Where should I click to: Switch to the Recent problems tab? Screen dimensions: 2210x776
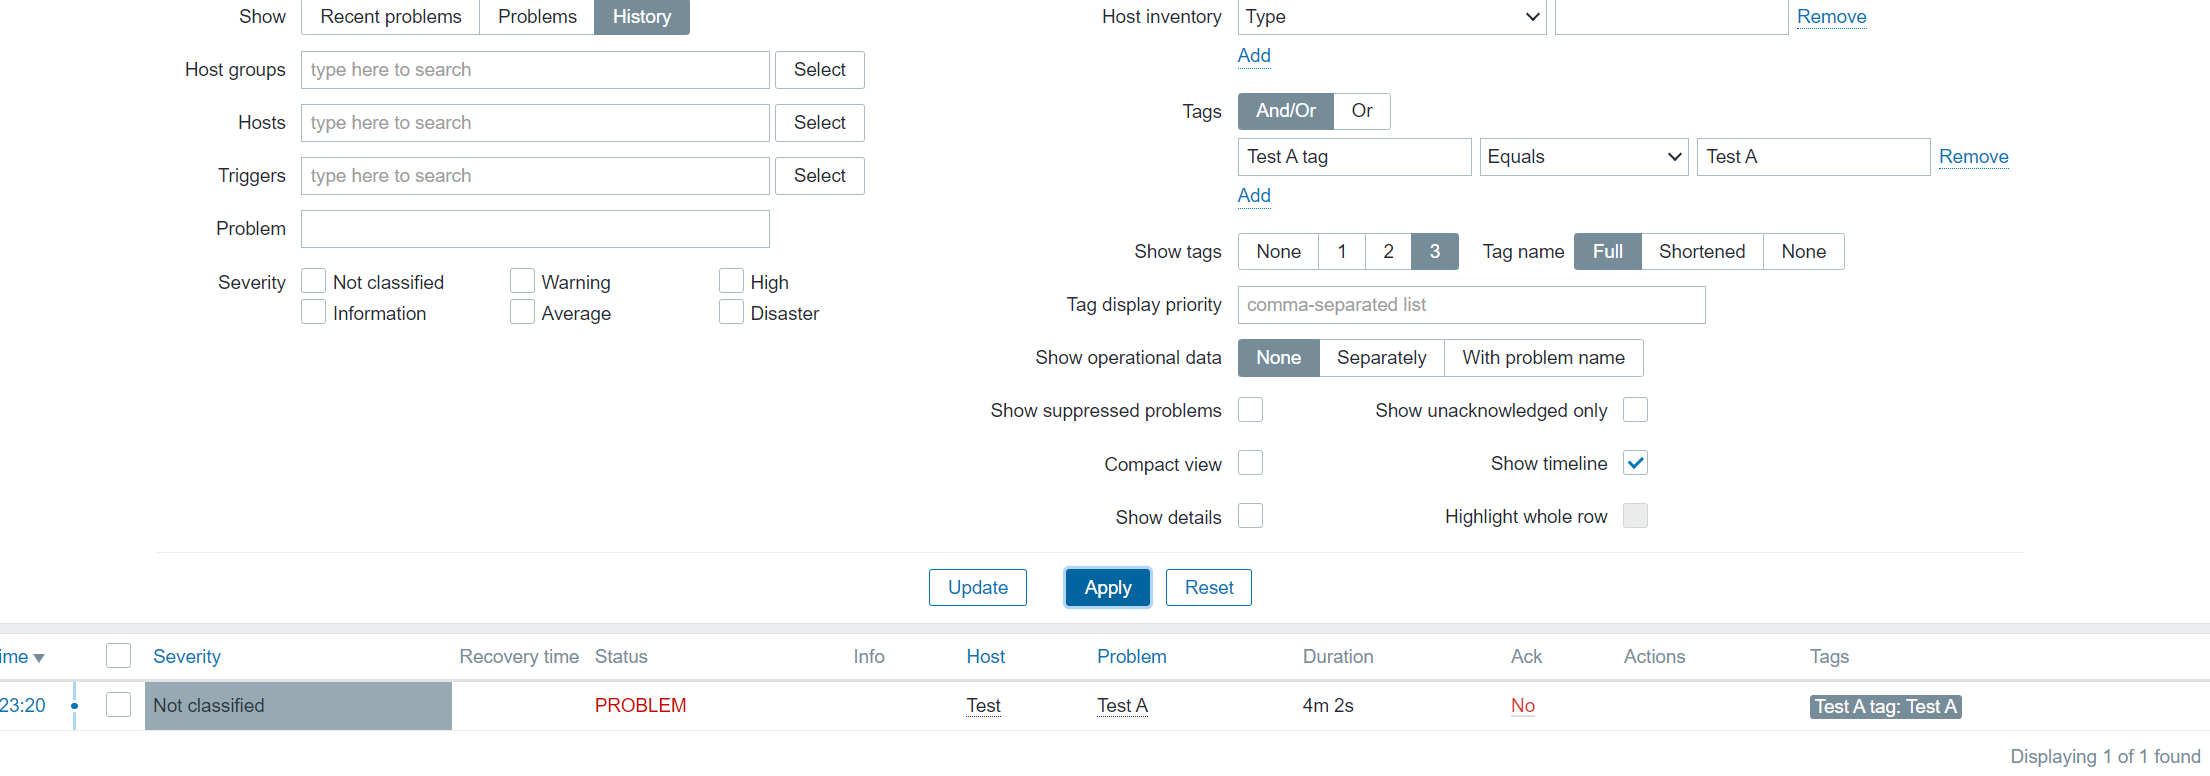pos(390,17)
